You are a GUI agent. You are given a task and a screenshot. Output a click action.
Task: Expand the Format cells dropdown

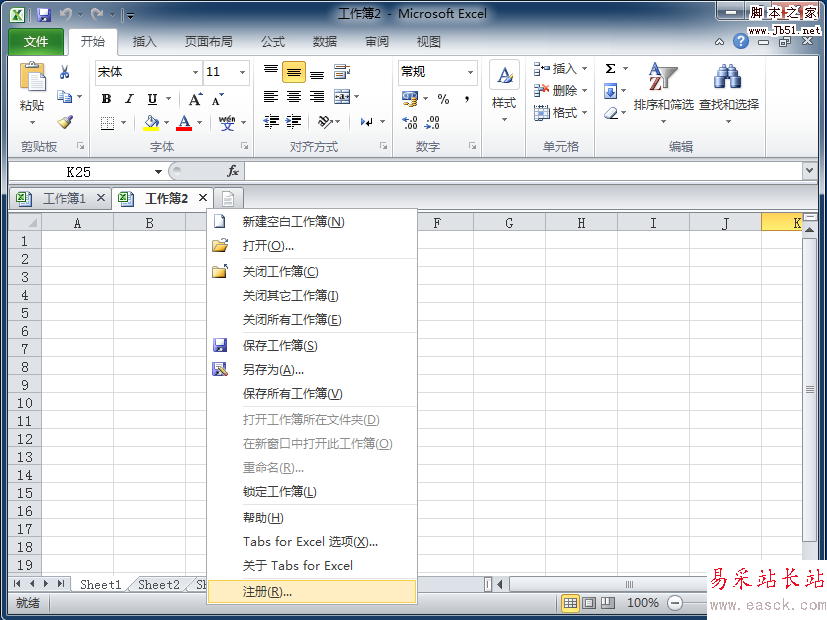(584, 113)
